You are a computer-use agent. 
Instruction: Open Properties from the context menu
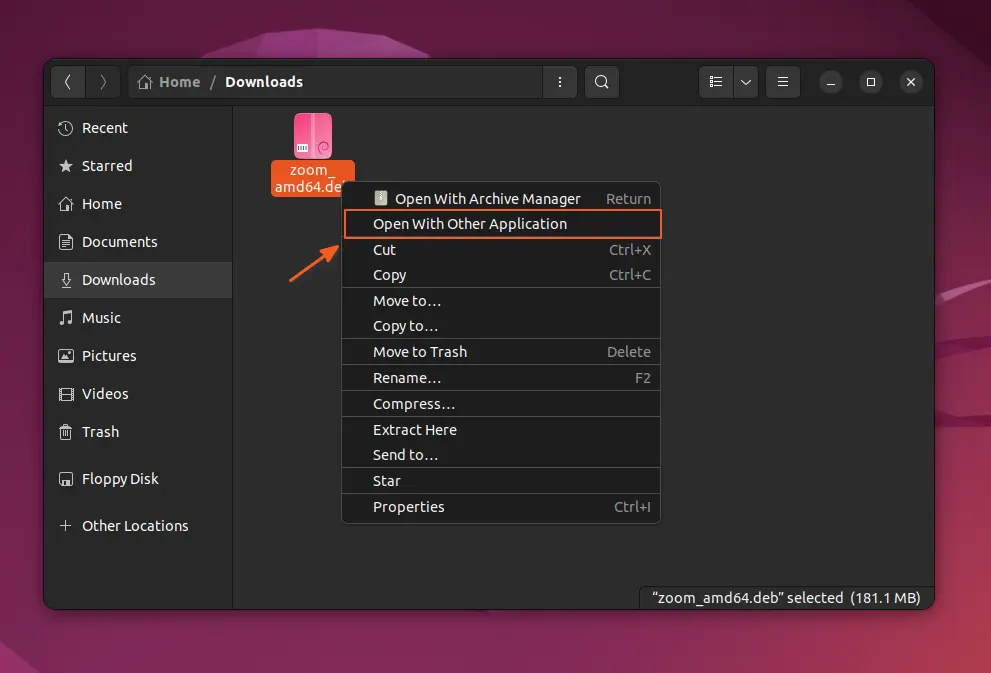[408, 507]
